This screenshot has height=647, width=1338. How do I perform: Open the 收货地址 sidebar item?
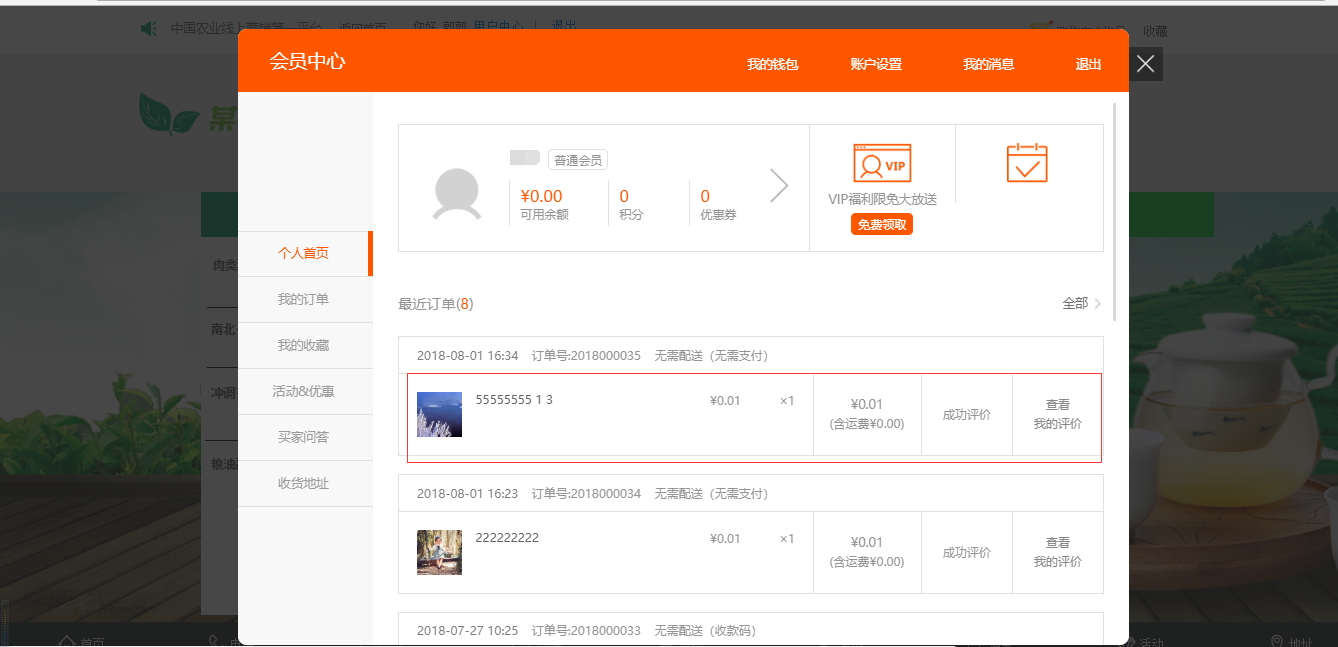point(303,483)
